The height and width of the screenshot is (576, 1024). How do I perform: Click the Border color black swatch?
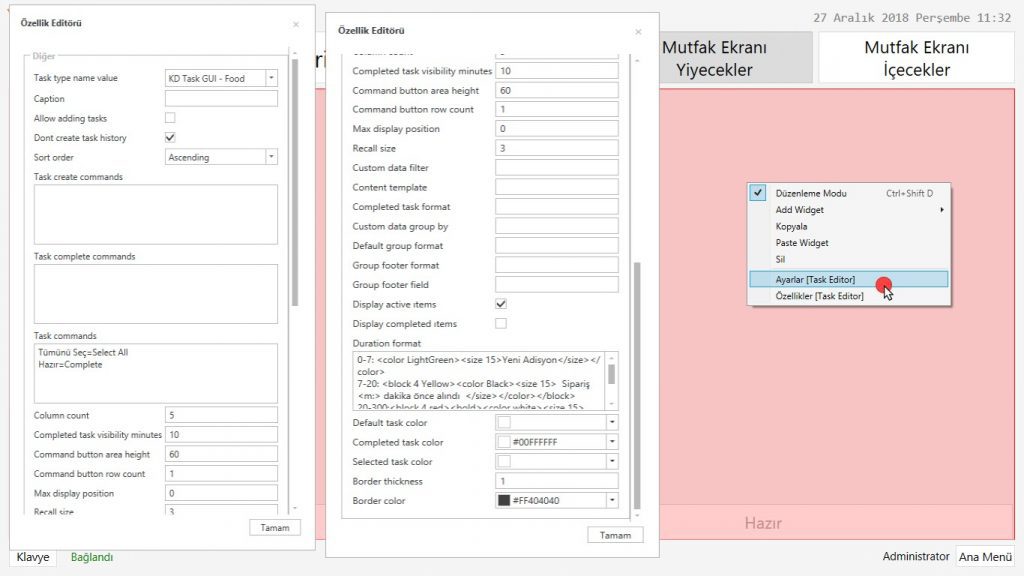pos(504,501)
